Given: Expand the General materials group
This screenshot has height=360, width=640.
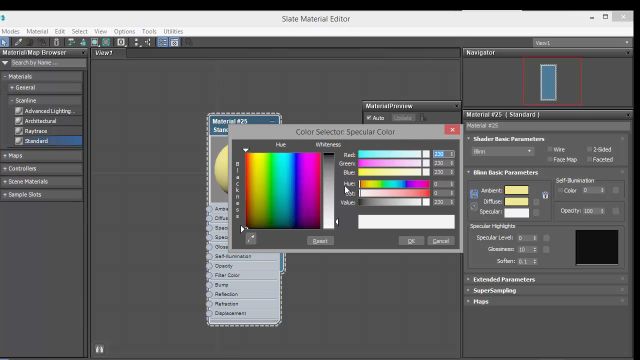Looking at the screenshot, I should (x=12, y=88).
